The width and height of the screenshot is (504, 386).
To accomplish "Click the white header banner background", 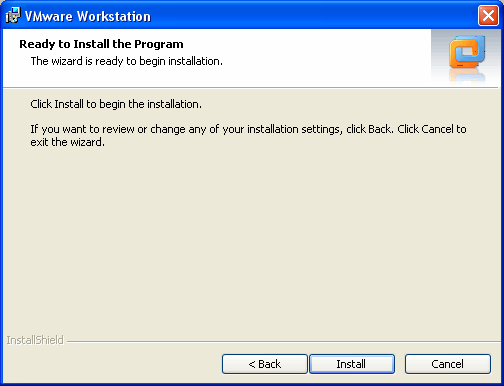I will 300,57.
